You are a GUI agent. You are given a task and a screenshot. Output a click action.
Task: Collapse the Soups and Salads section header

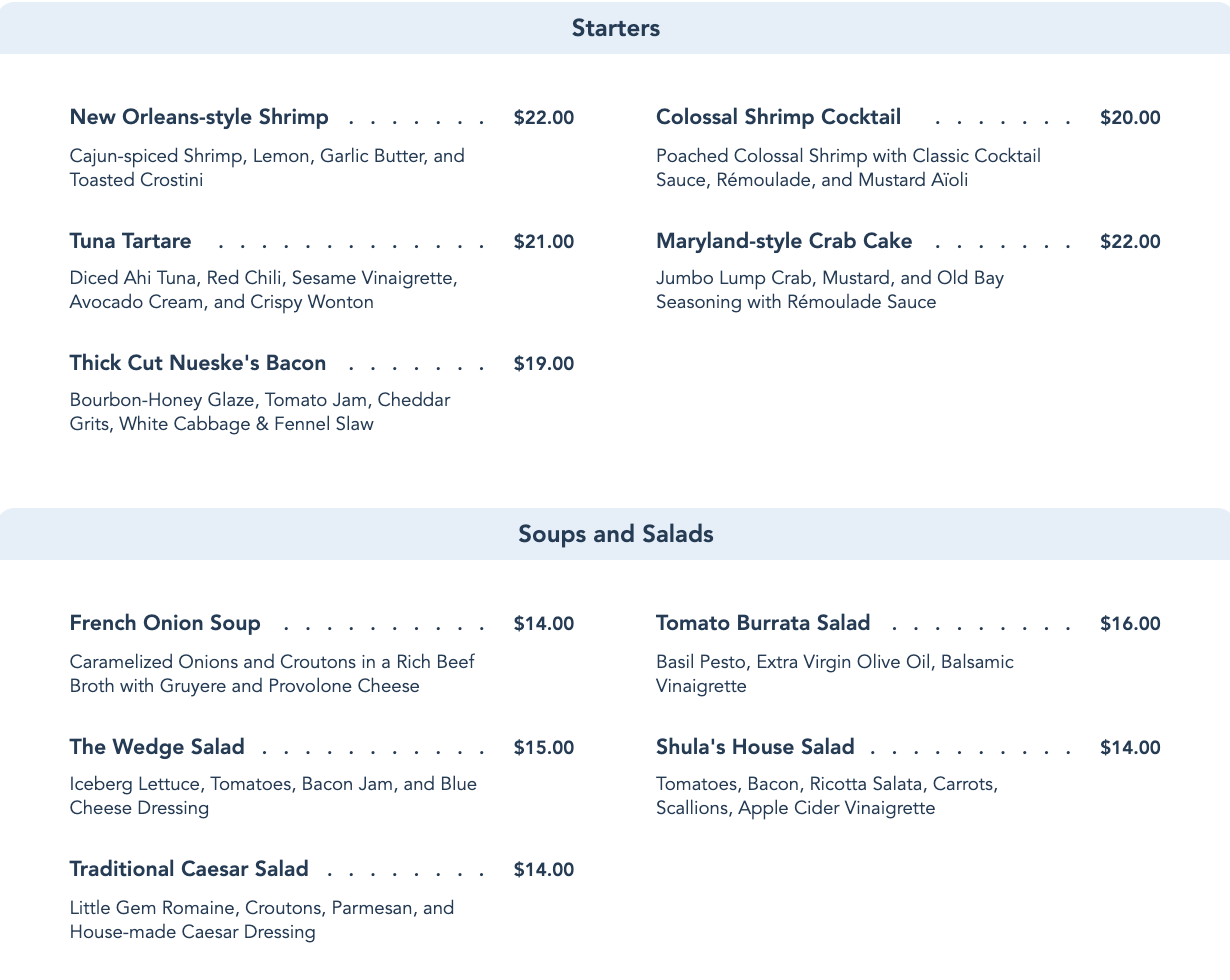pos(615,534)
